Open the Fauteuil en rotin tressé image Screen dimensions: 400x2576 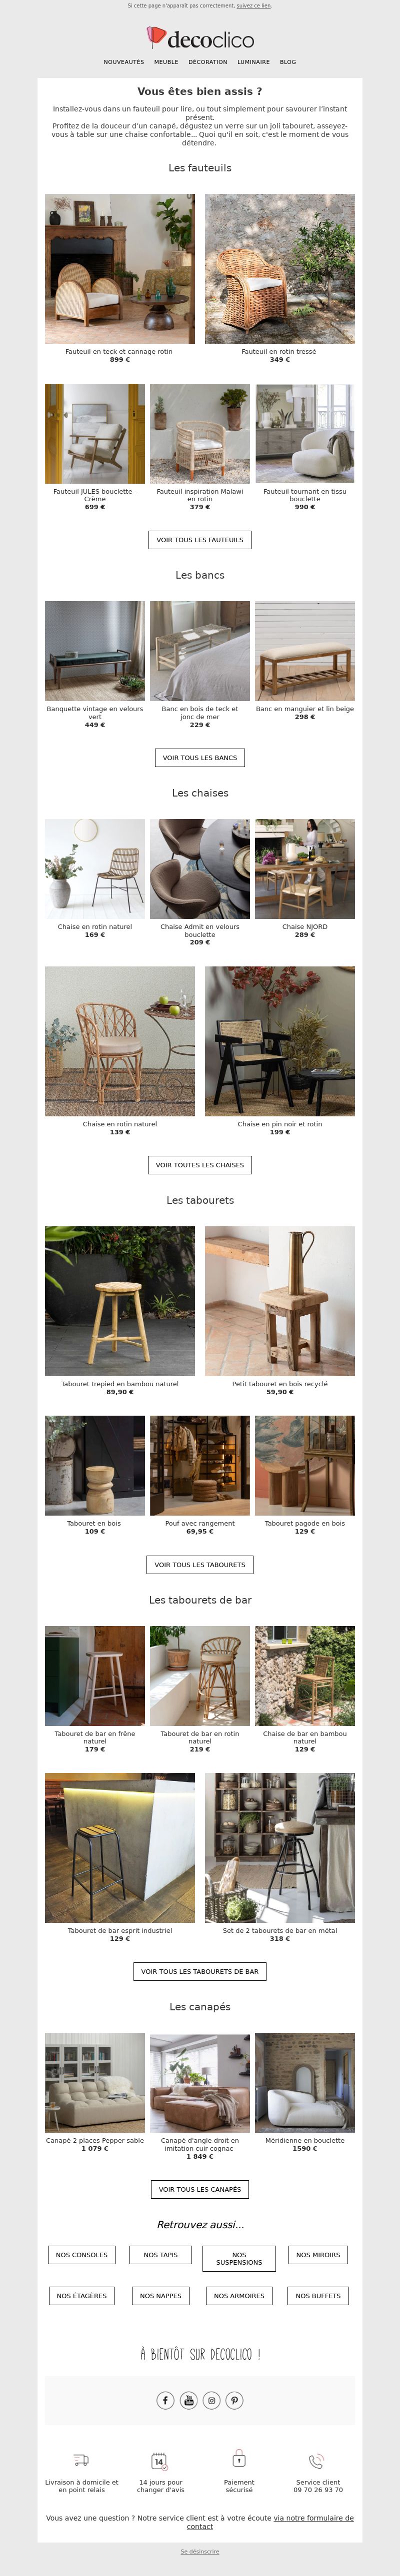click(x=280, y=269)
